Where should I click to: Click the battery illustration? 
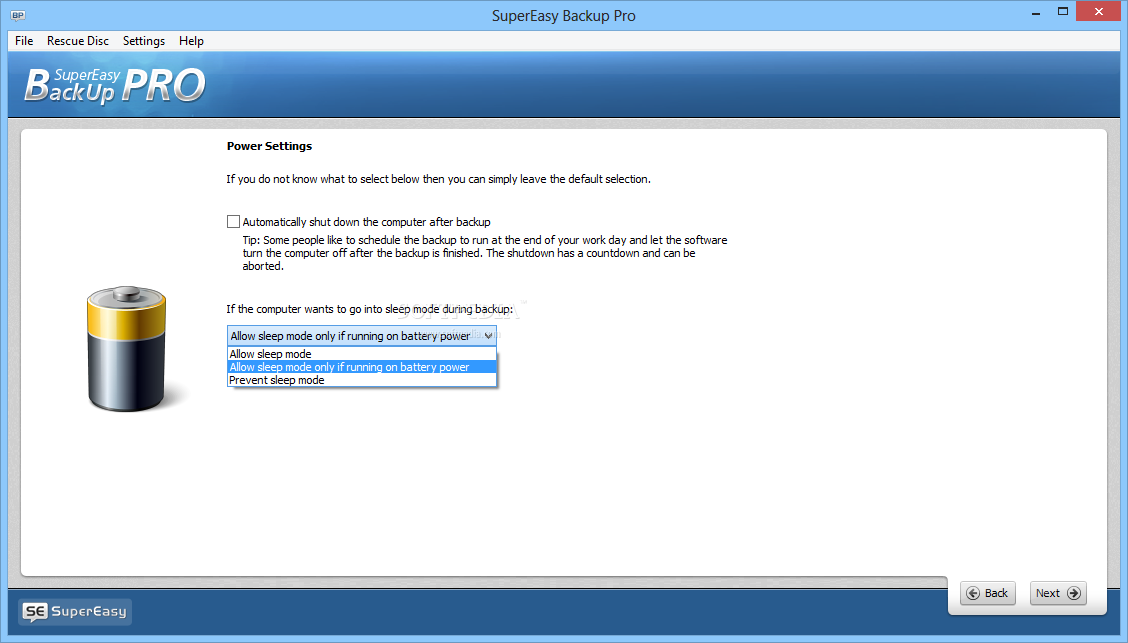click(127, 349)
